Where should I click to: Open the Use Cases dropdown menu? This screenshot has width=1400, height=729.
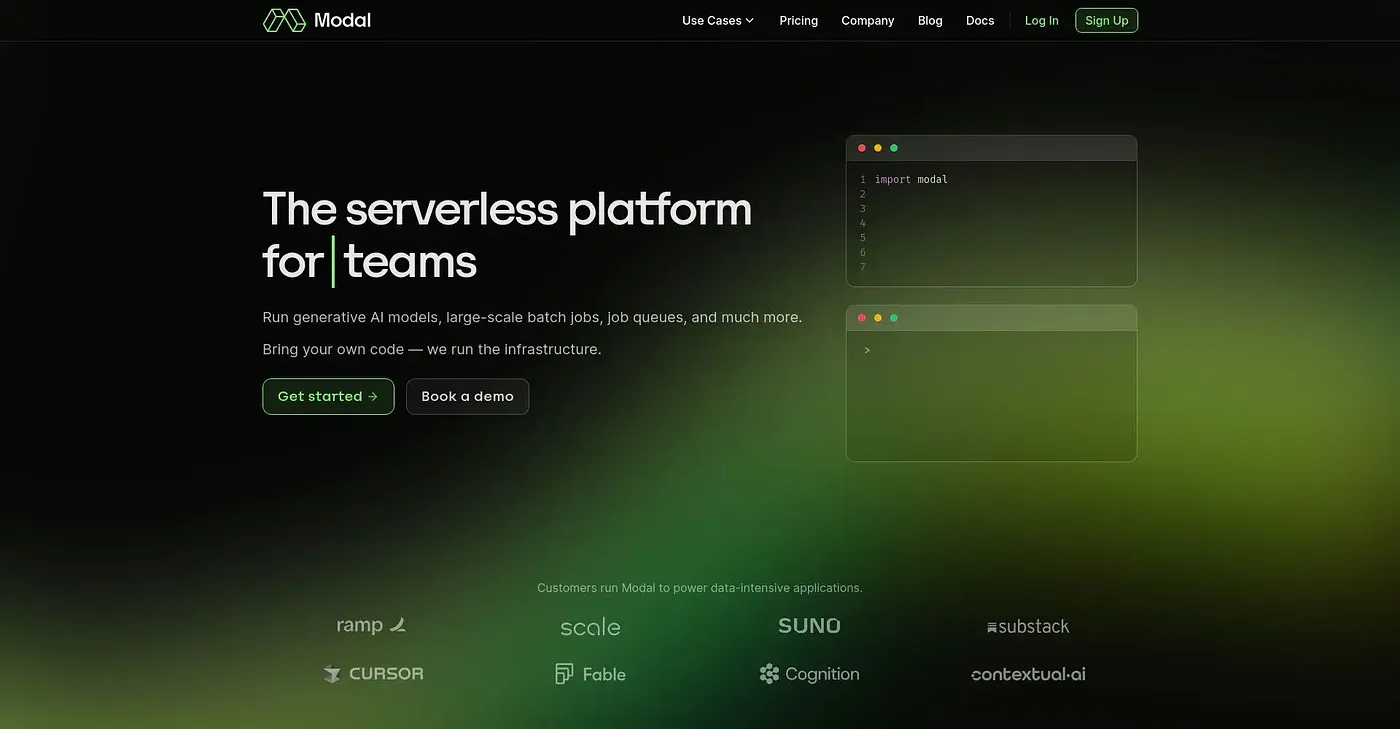click(718, 20)
